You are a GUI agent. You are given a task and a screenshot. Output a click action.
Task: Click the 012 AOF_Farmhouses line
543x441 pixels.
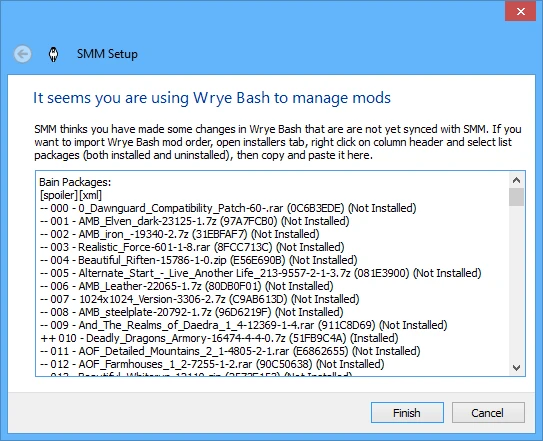coord(212,364)
